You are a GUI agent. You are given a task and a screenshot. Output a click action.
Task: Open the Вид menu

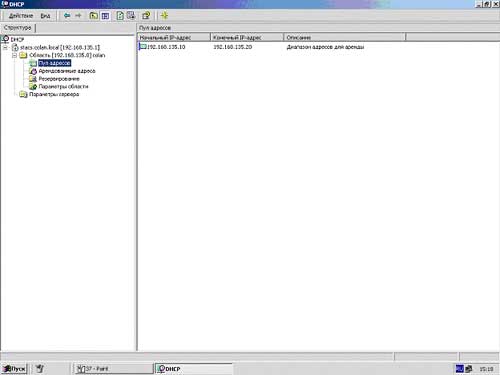click(45, 16)
